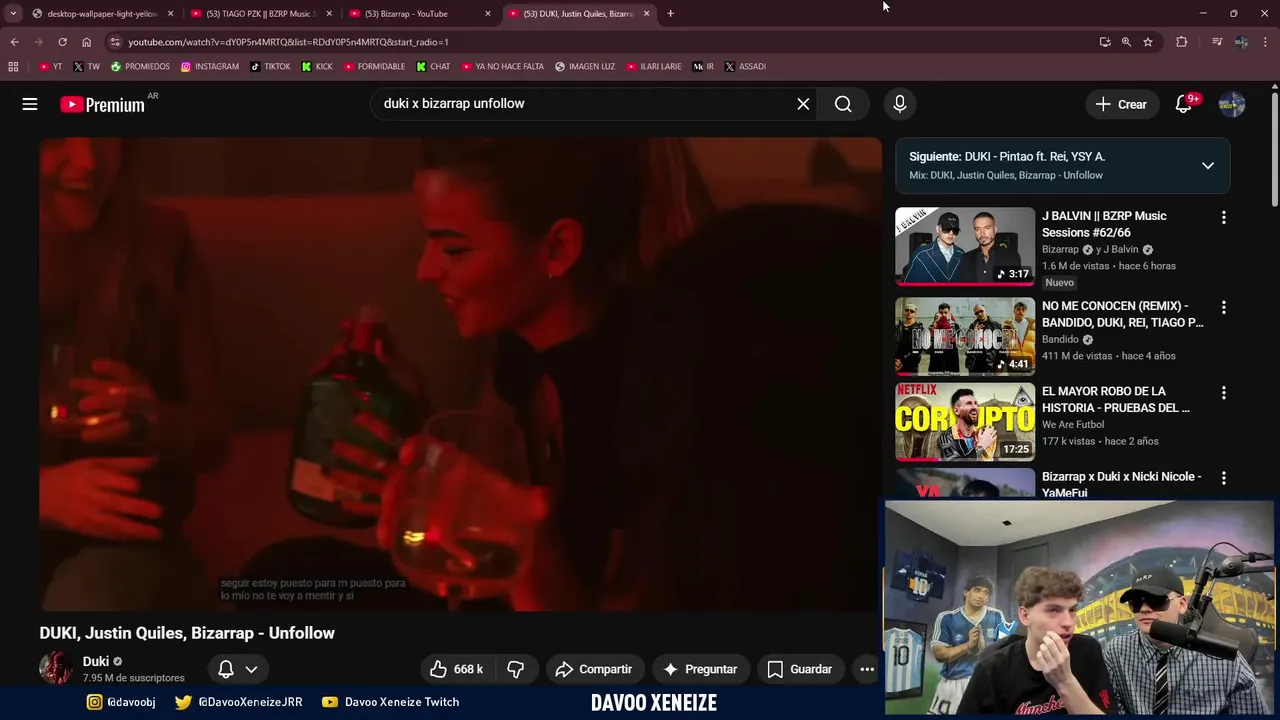Open the Duki channel name link
The width and height of the screenshot is (1280, 720).
96,661
